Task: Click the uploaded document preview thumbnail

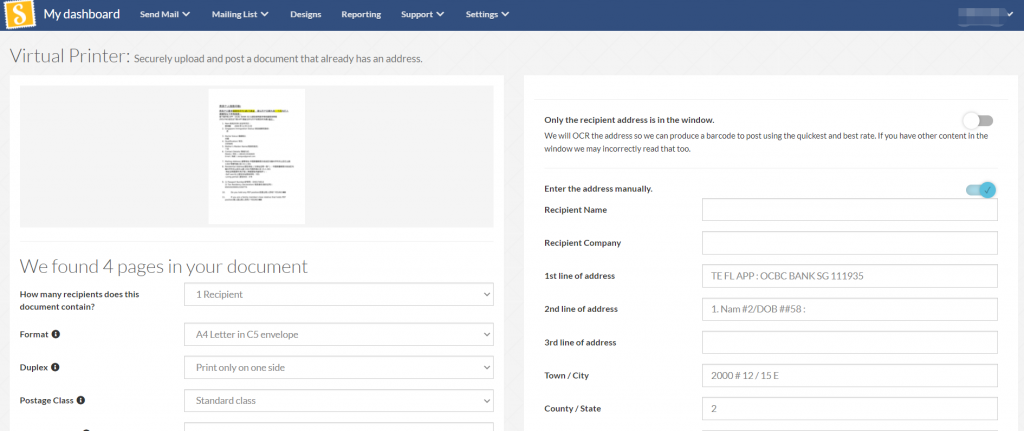Action: pos(257,157)
